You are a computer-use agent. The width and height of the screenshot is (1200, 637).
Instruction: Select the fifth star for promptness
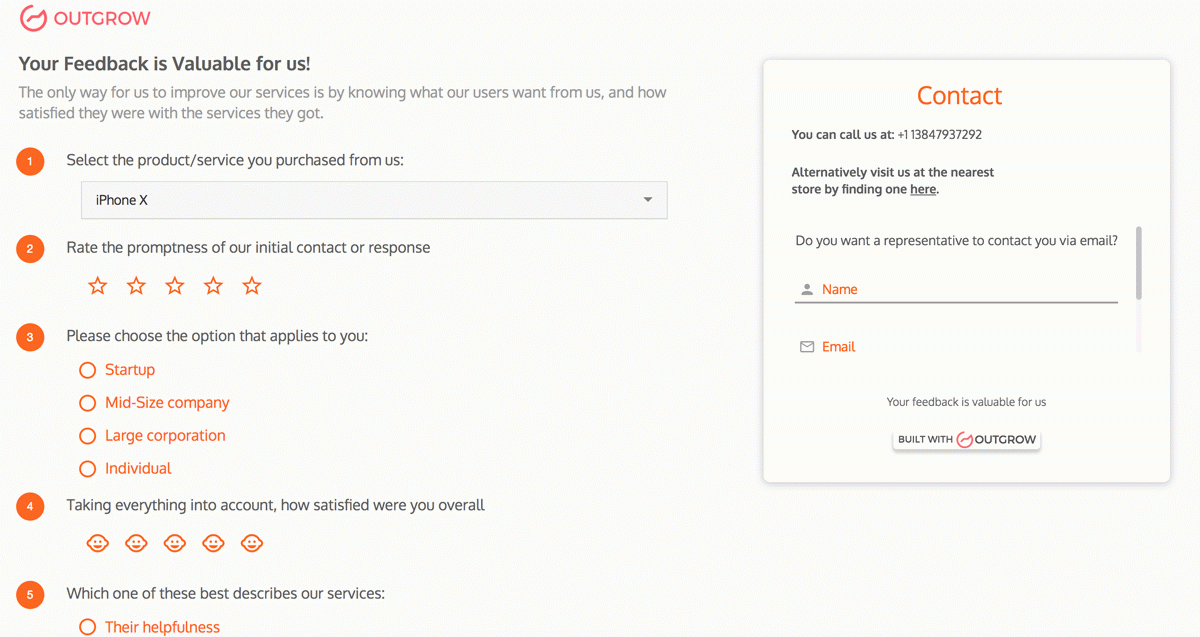click(x=252, y=287)
